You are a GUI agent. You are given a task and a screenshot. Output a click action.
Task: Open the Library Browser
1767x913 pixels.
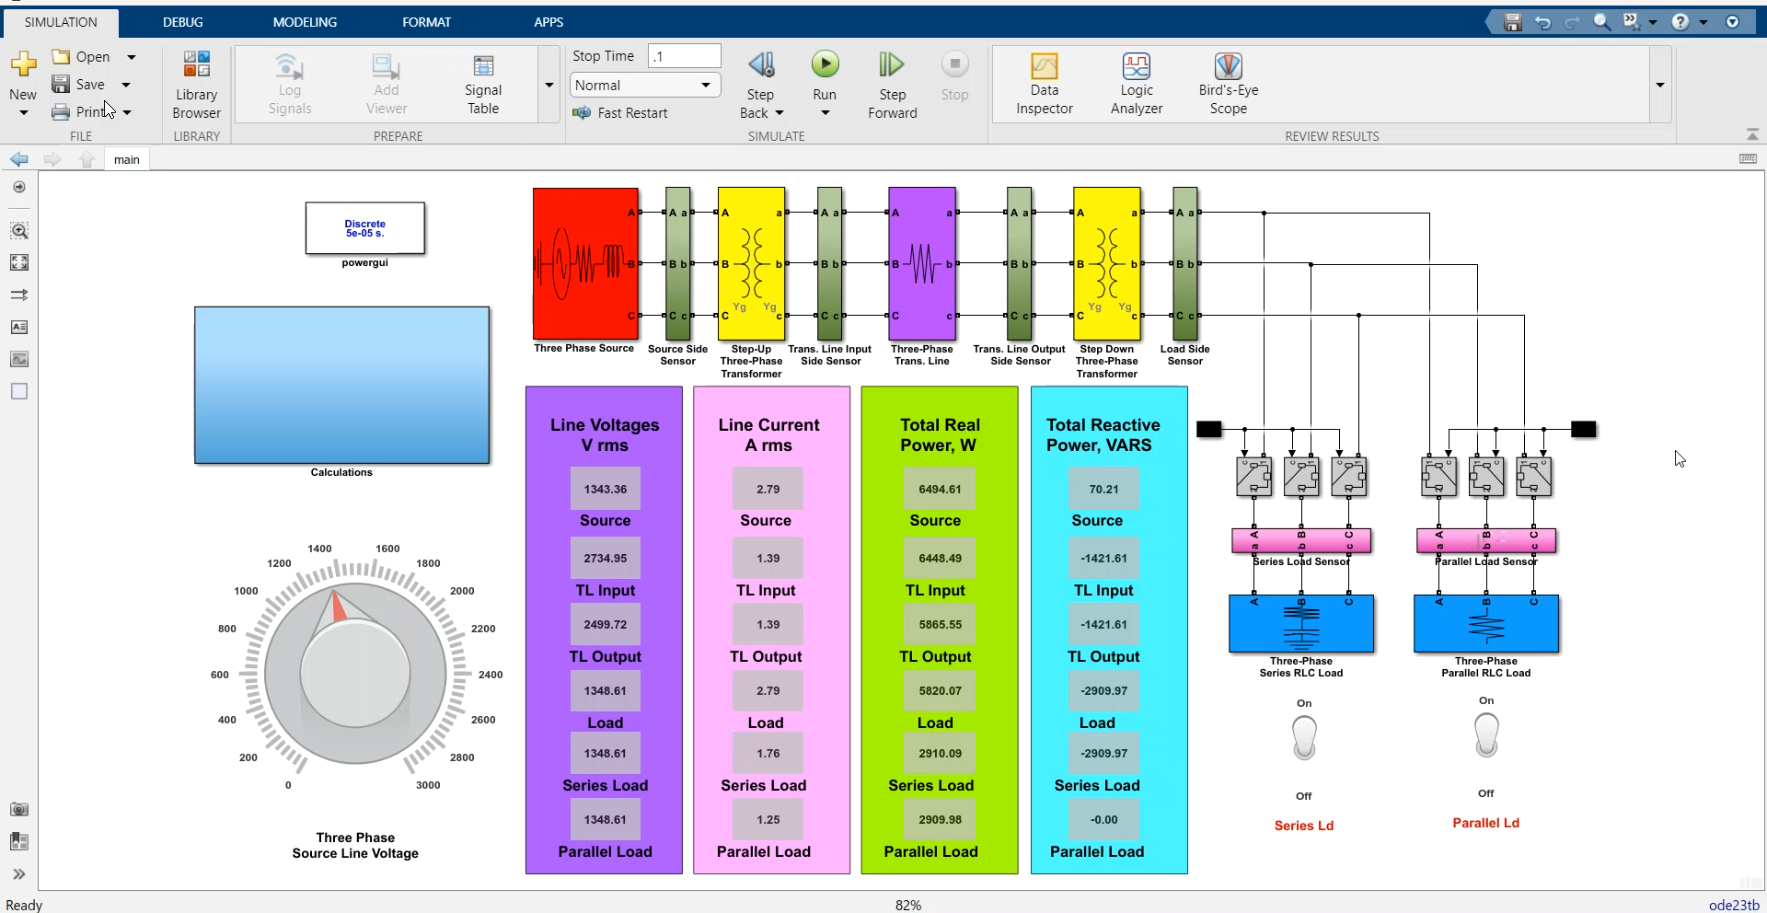195,84
